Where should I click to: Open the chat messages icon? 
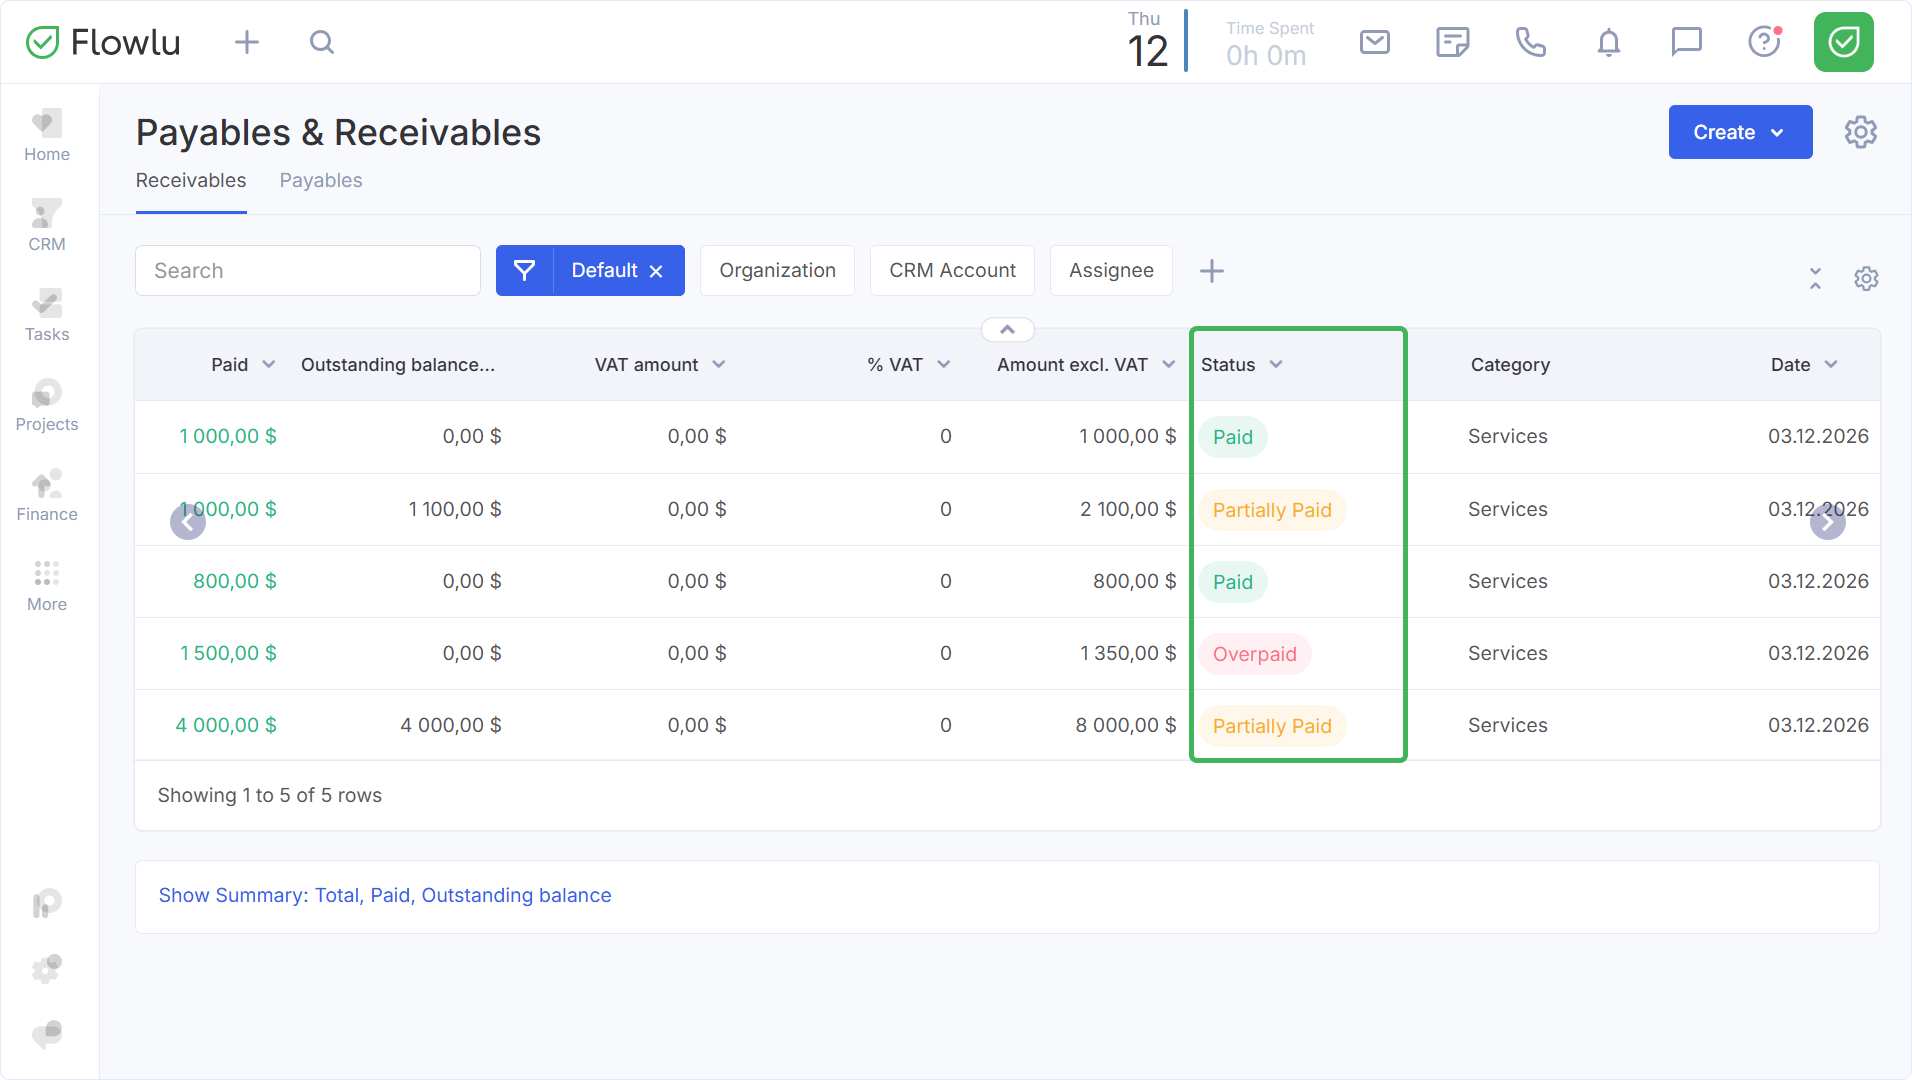tap(1686, 42)
